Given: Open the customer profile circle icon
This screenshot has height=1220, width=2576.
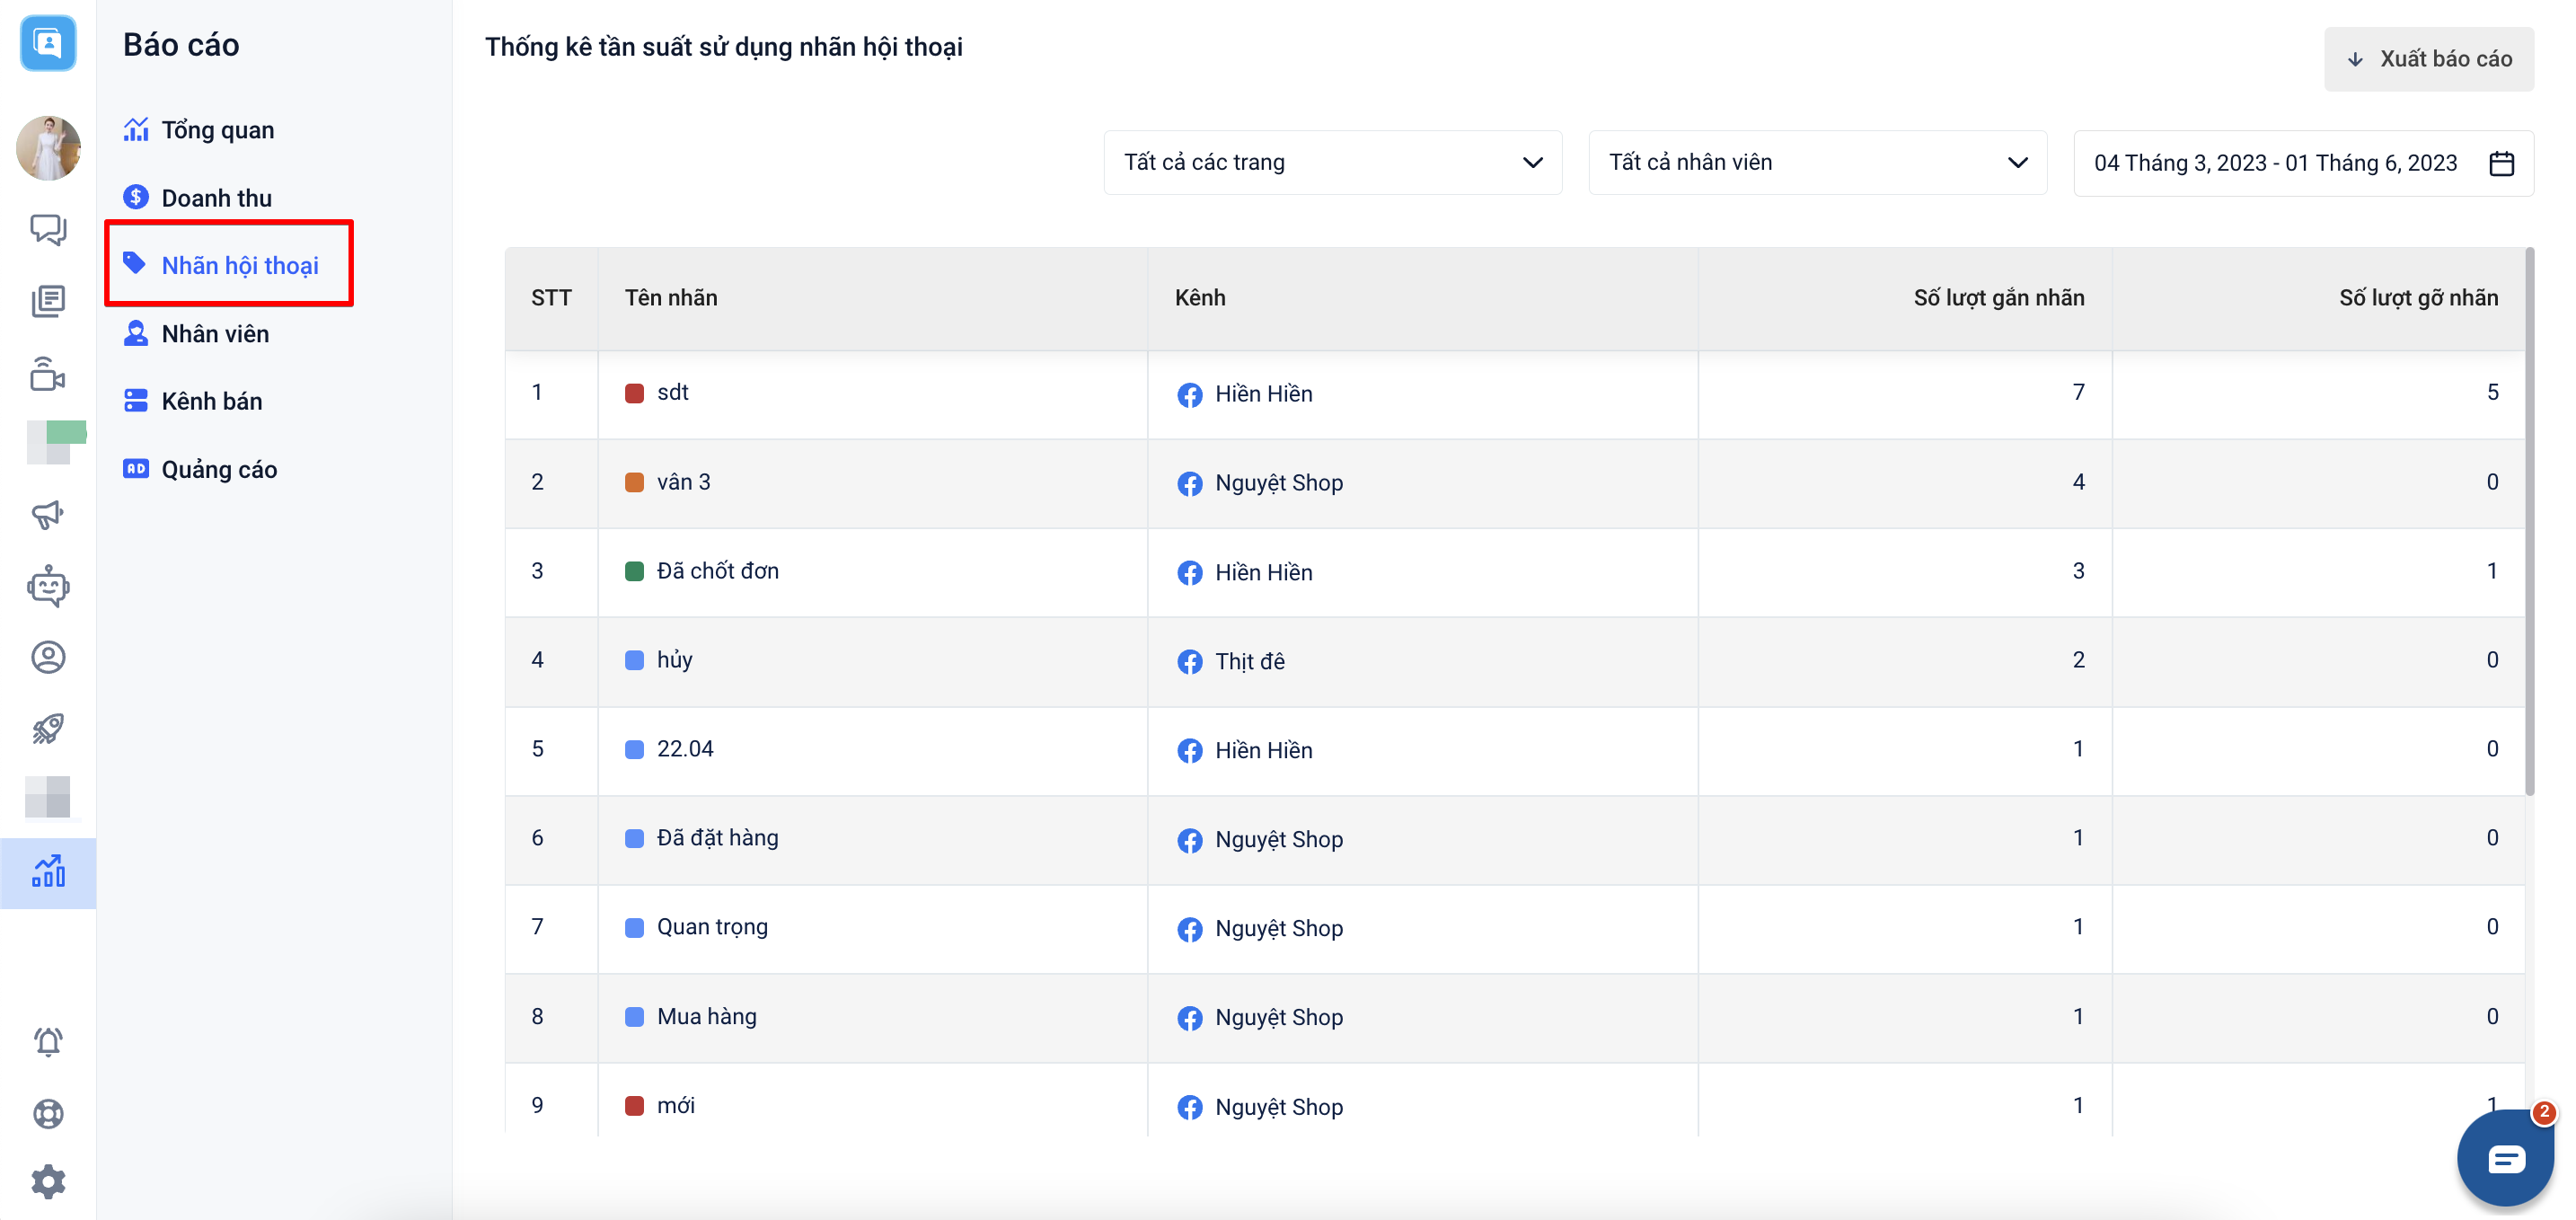Looking at the screenshot, I should pyautogui.click(x=47, y=657).
